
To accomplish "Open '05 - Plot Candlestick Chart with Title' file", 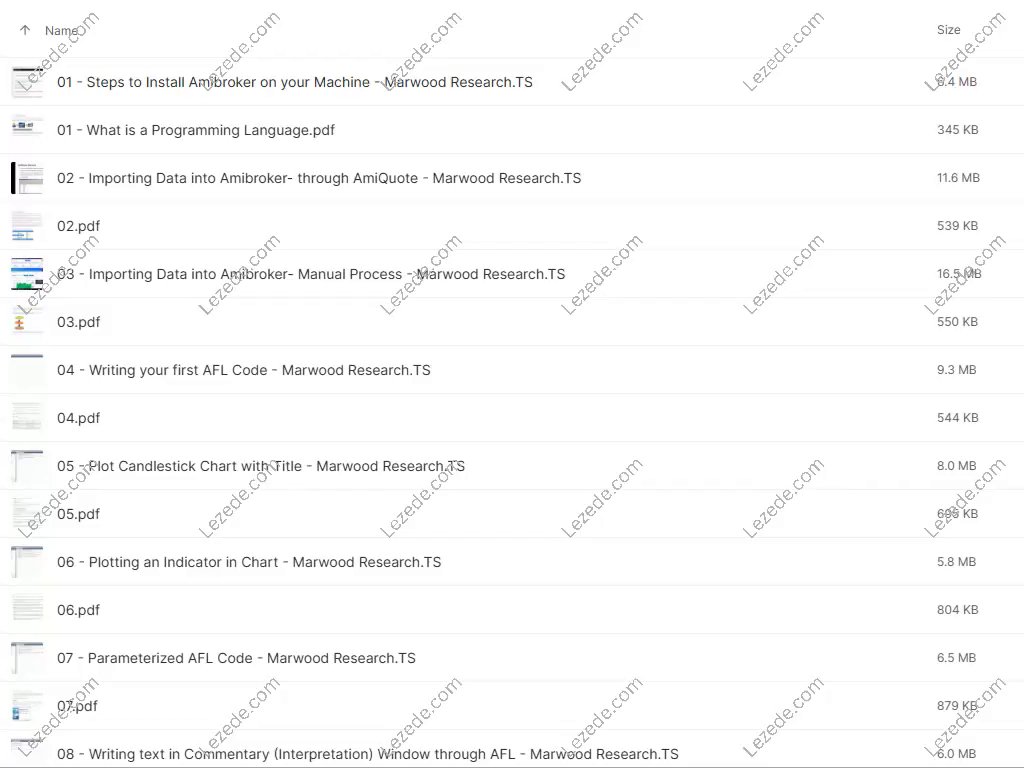I will (261, 466).
